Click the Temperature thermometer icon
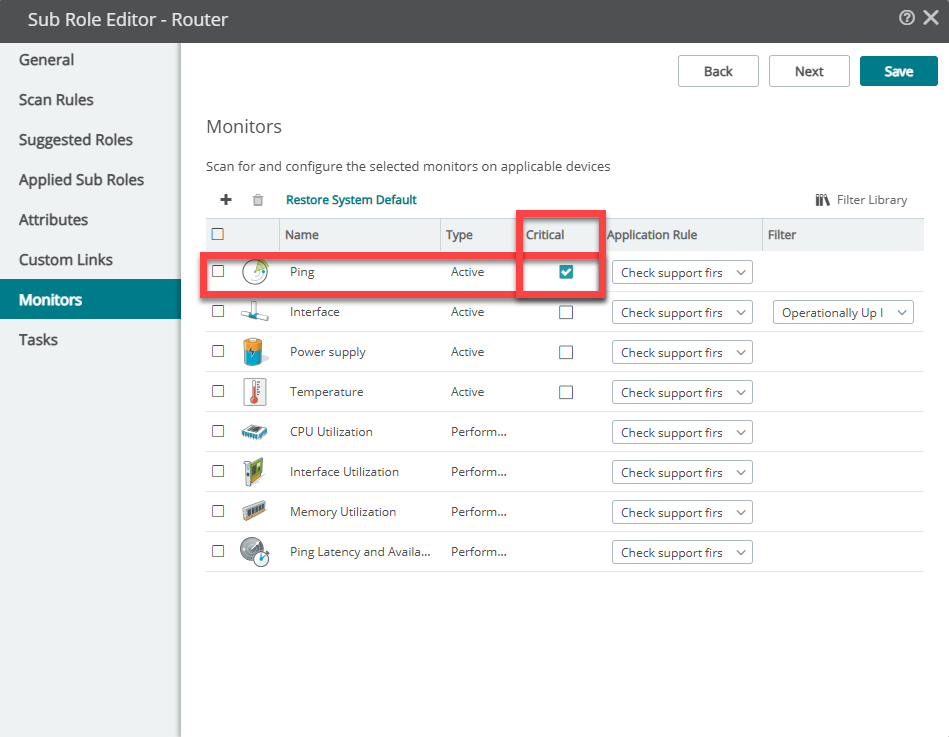949x737 pixels. [255, 391]
